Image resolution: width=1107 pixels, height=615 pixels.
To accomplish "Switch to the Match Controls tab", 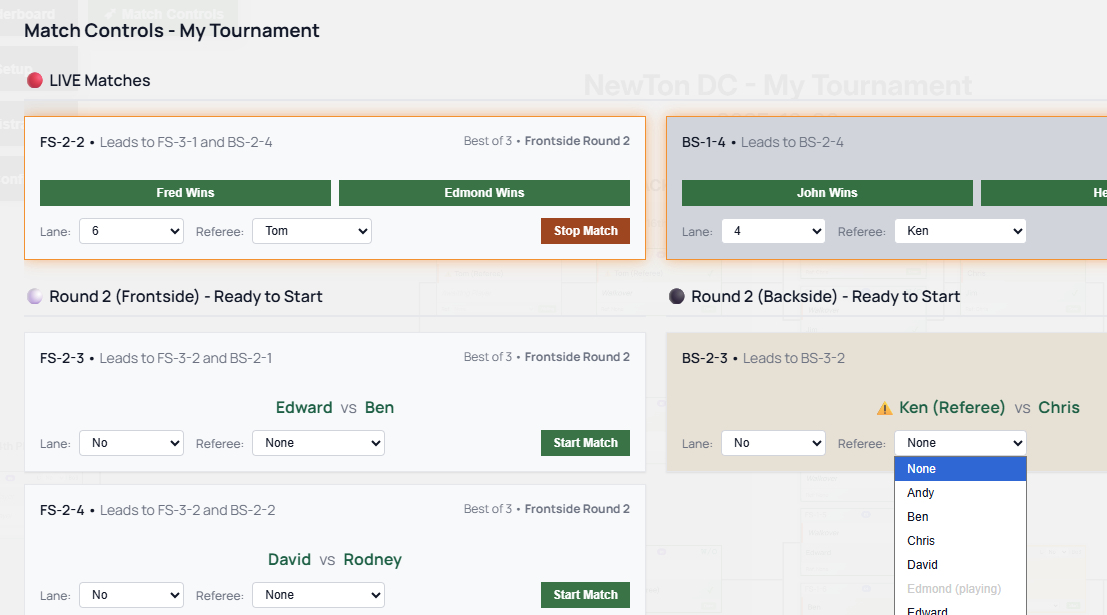I will pos(173,13).
